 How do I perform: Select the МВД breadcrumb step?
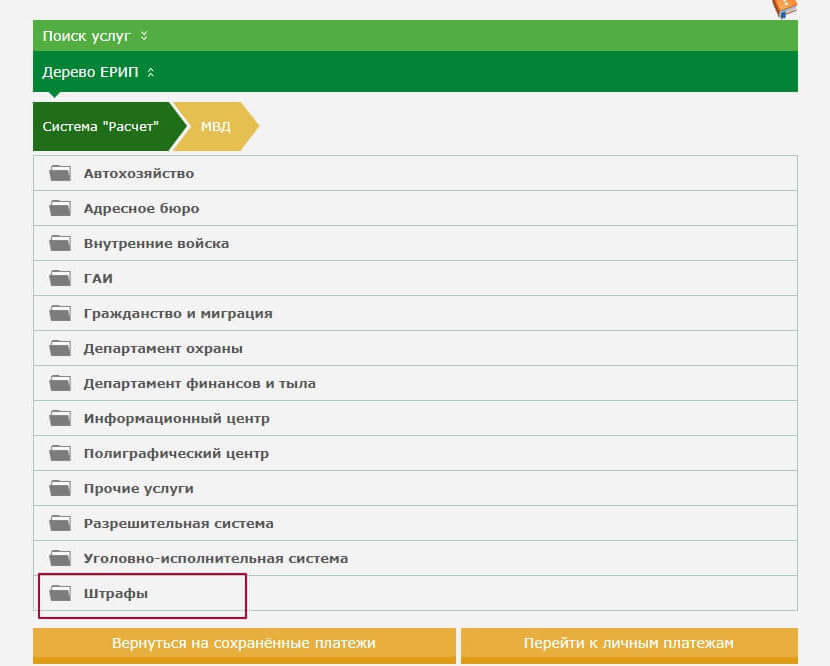click(216, 127)
